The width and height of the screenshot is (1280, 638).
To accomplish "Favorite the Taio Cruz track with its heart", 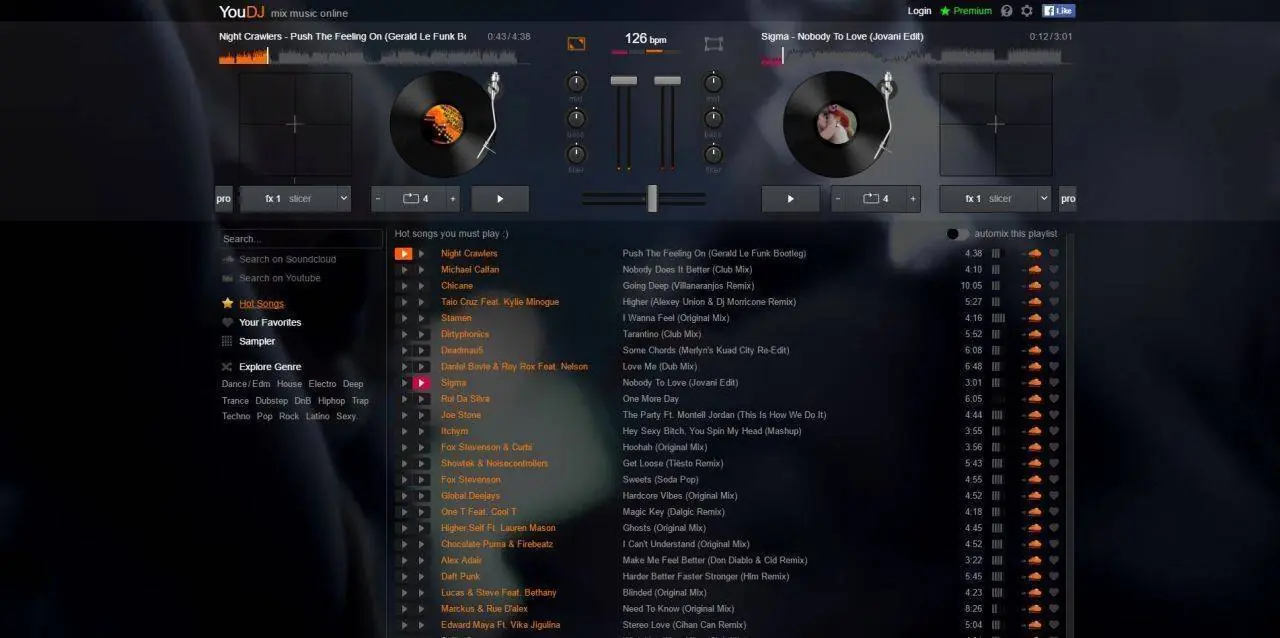I will tap(1054, 302).
